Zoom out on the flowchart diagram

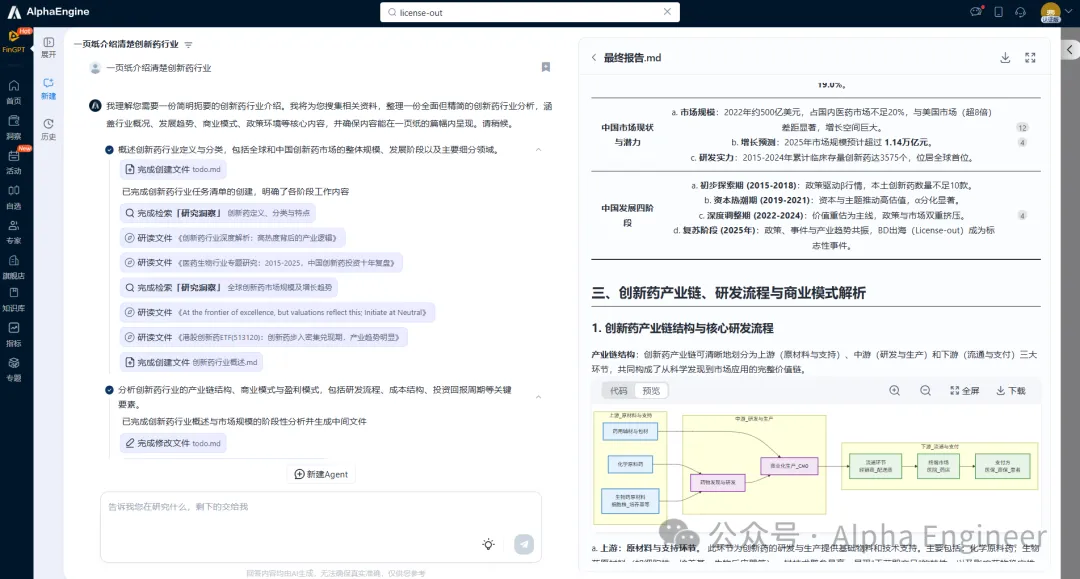[925, 391]
